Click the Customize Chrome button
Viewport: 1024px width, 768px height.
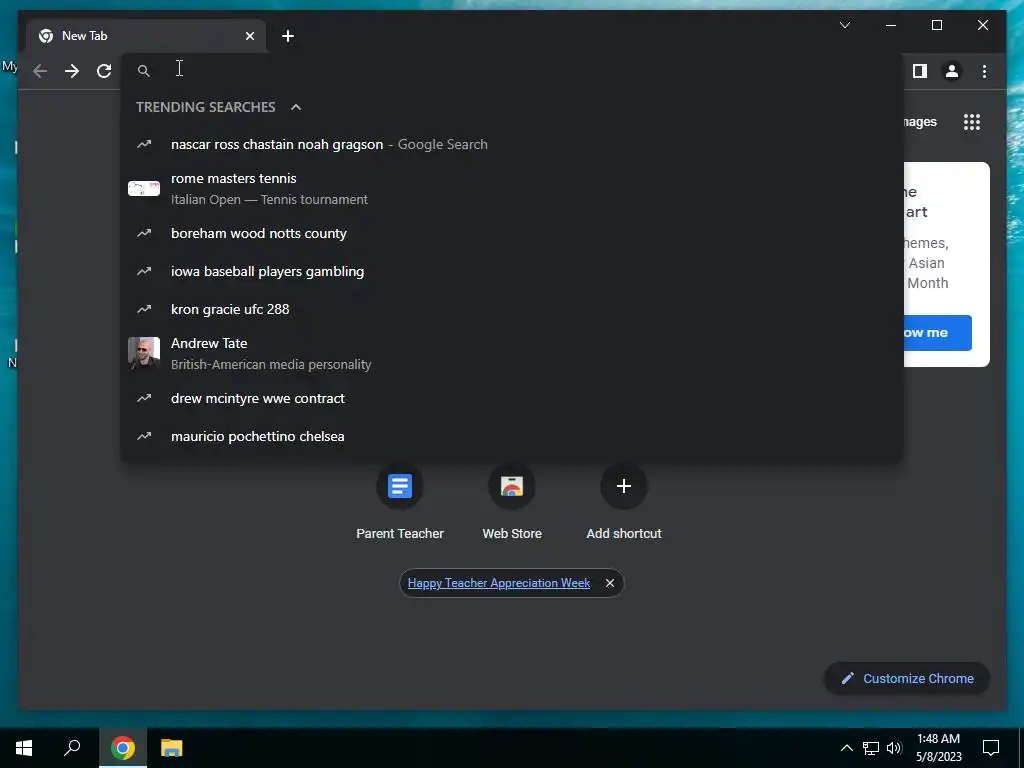907,679
